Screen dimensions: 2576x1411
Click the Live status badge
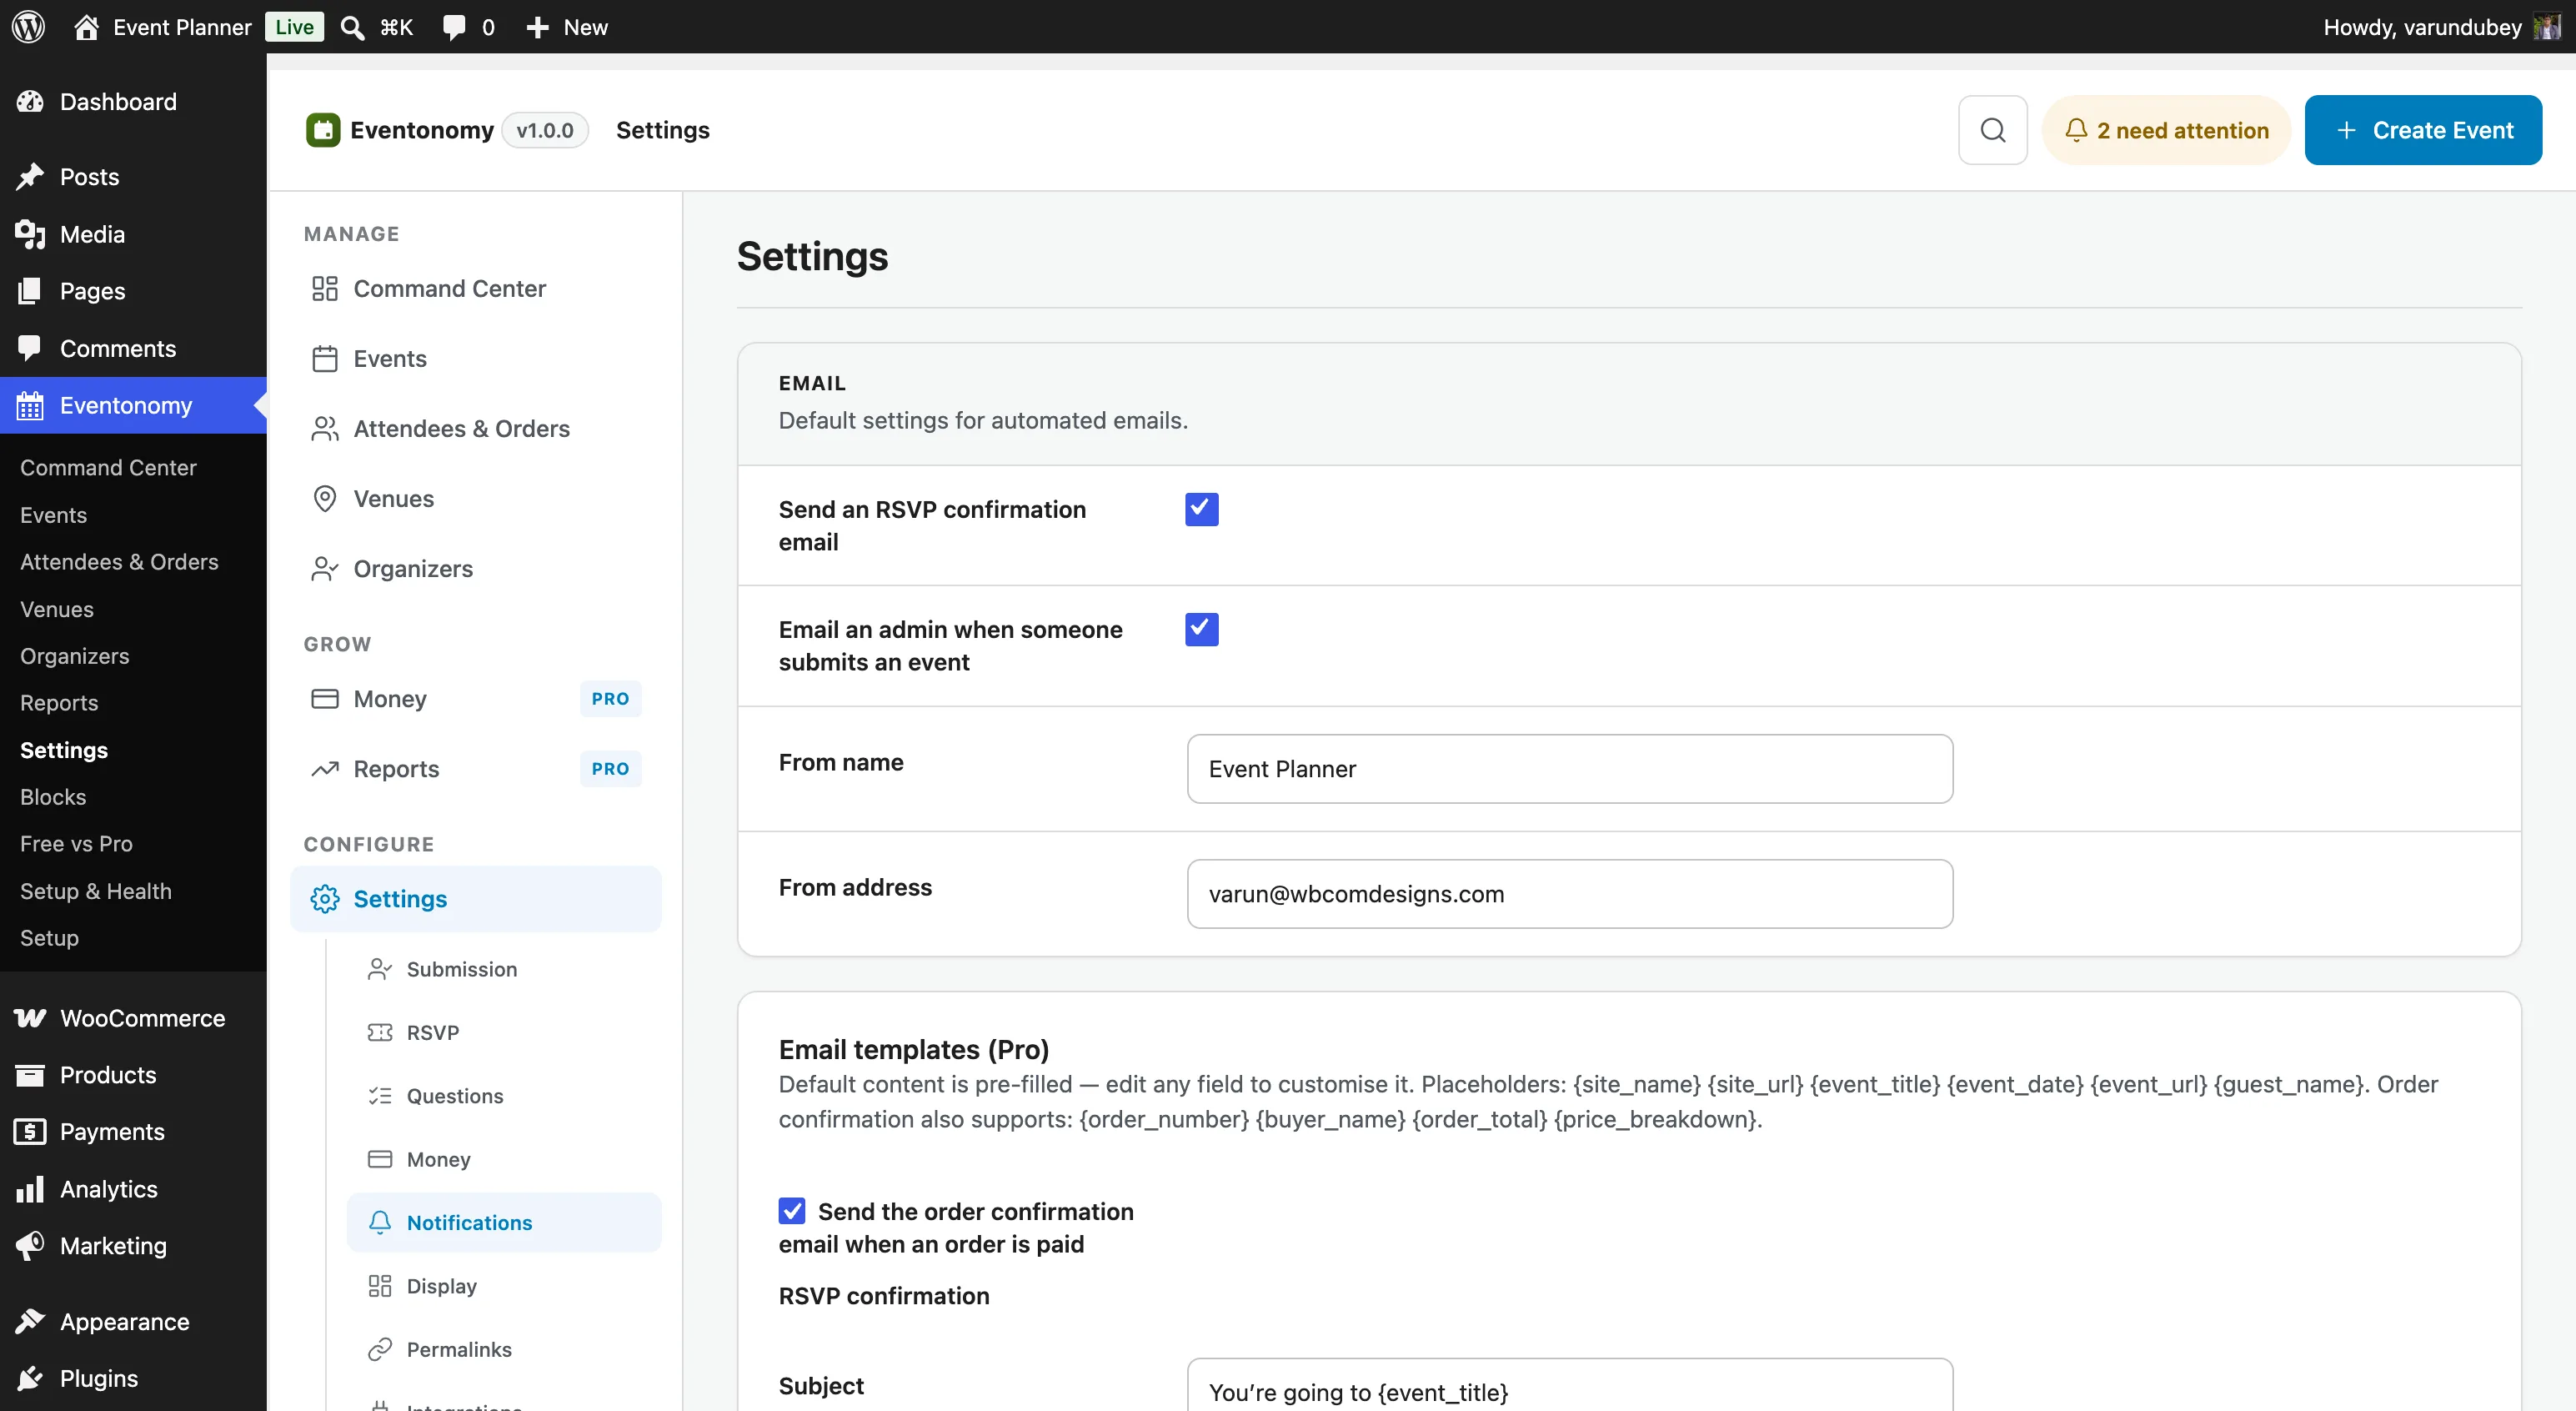click(x=294, y=27)
